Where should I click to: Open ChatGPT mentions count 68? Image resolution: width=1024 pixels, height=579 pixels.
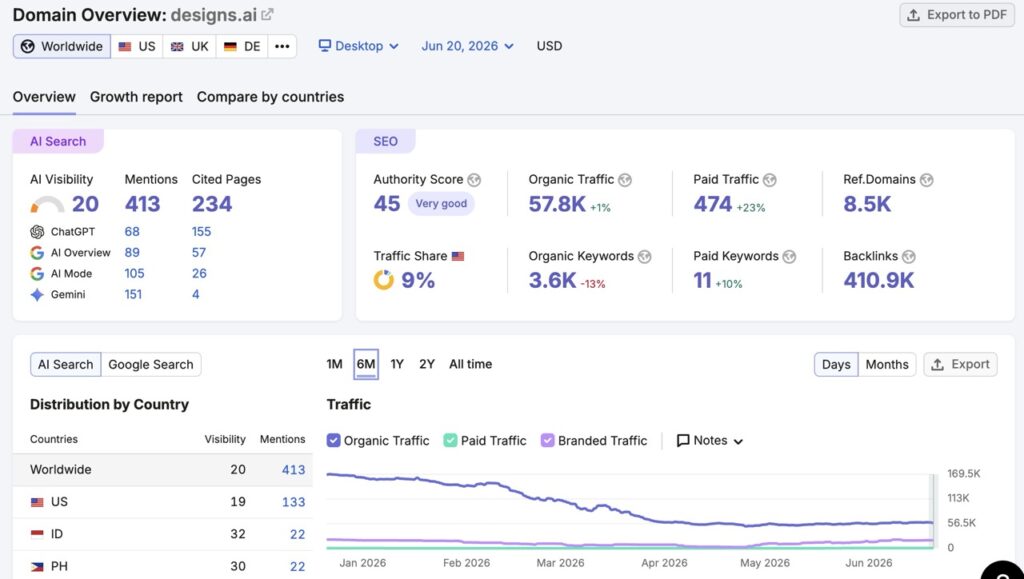pos(132,232)
